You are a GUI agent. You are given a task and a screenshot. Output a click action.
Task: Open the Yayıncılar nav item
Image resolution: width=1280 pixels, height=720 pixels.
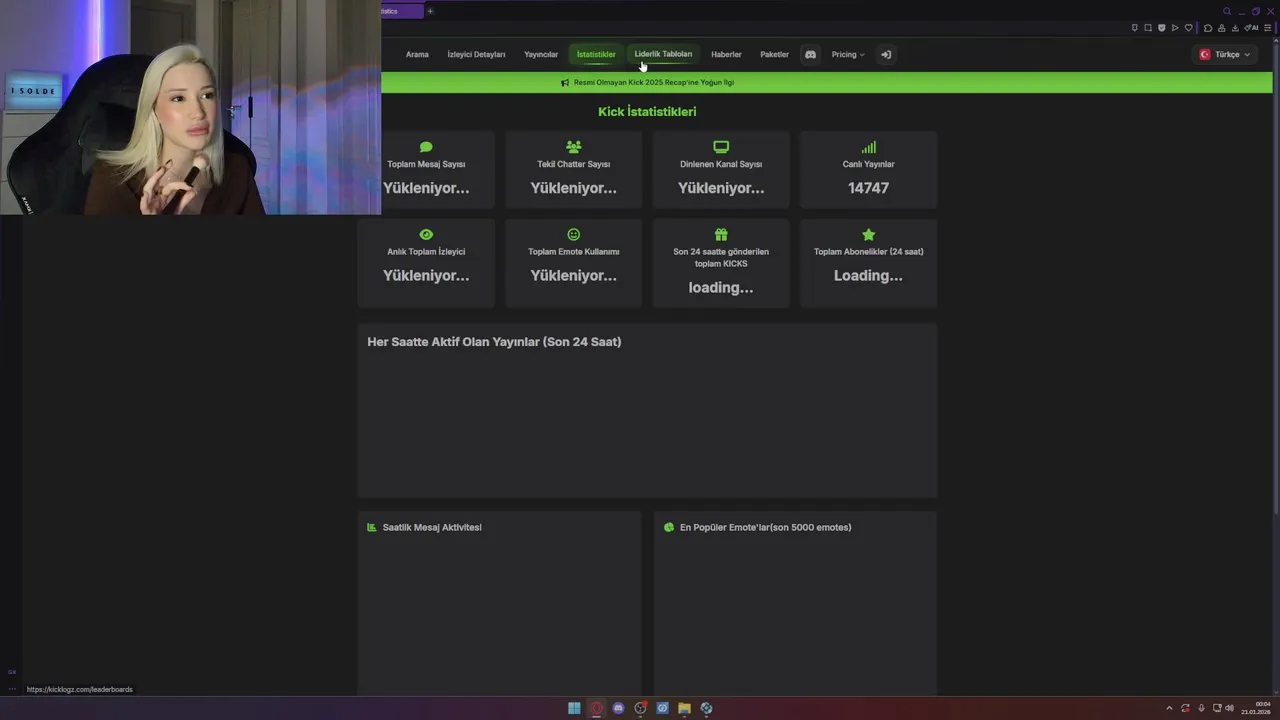pos(541,54)
